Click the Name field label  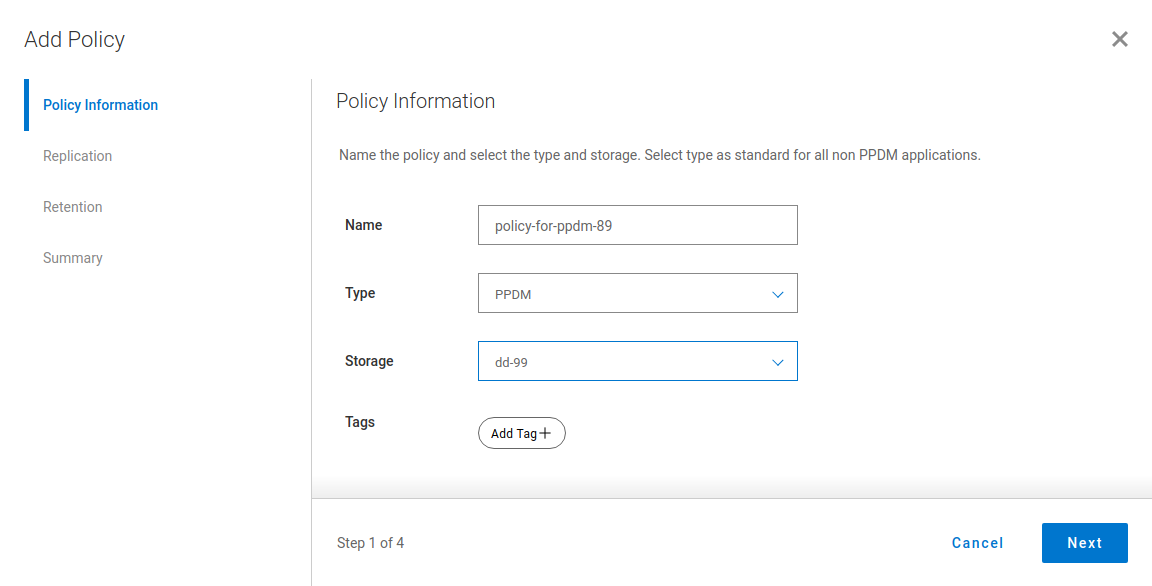[x=363, y=225]
